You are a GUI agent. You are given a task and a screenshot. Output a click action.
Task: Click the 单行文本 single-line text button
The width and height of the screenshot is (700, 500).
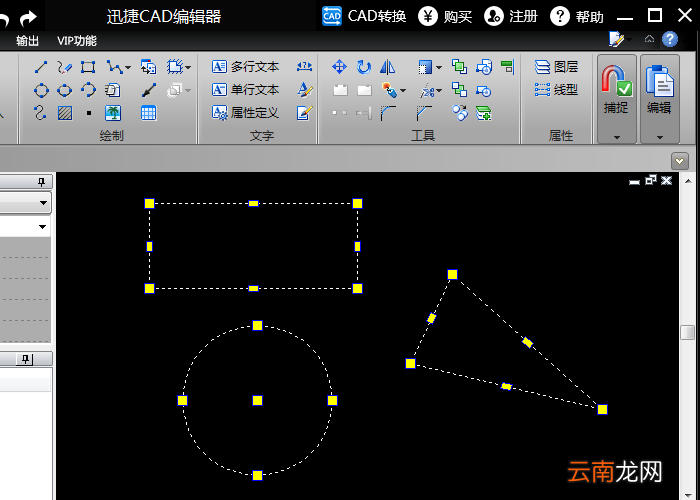pyautogui.click(x=246, y=90)
